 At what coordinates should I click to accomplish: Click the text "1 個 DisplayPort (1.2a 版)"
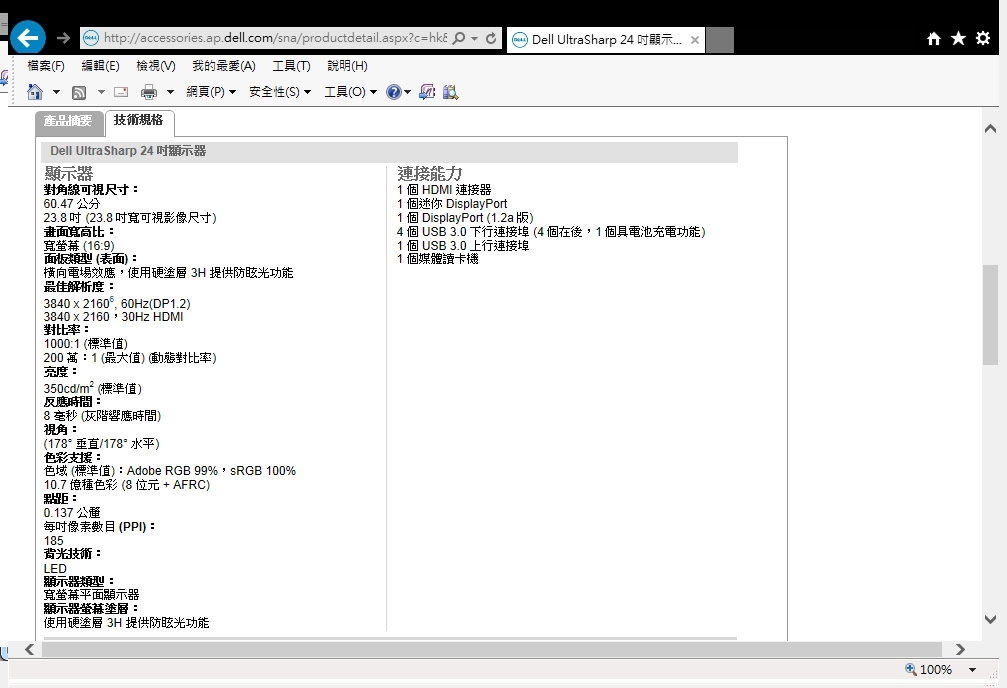pos(465,218)
